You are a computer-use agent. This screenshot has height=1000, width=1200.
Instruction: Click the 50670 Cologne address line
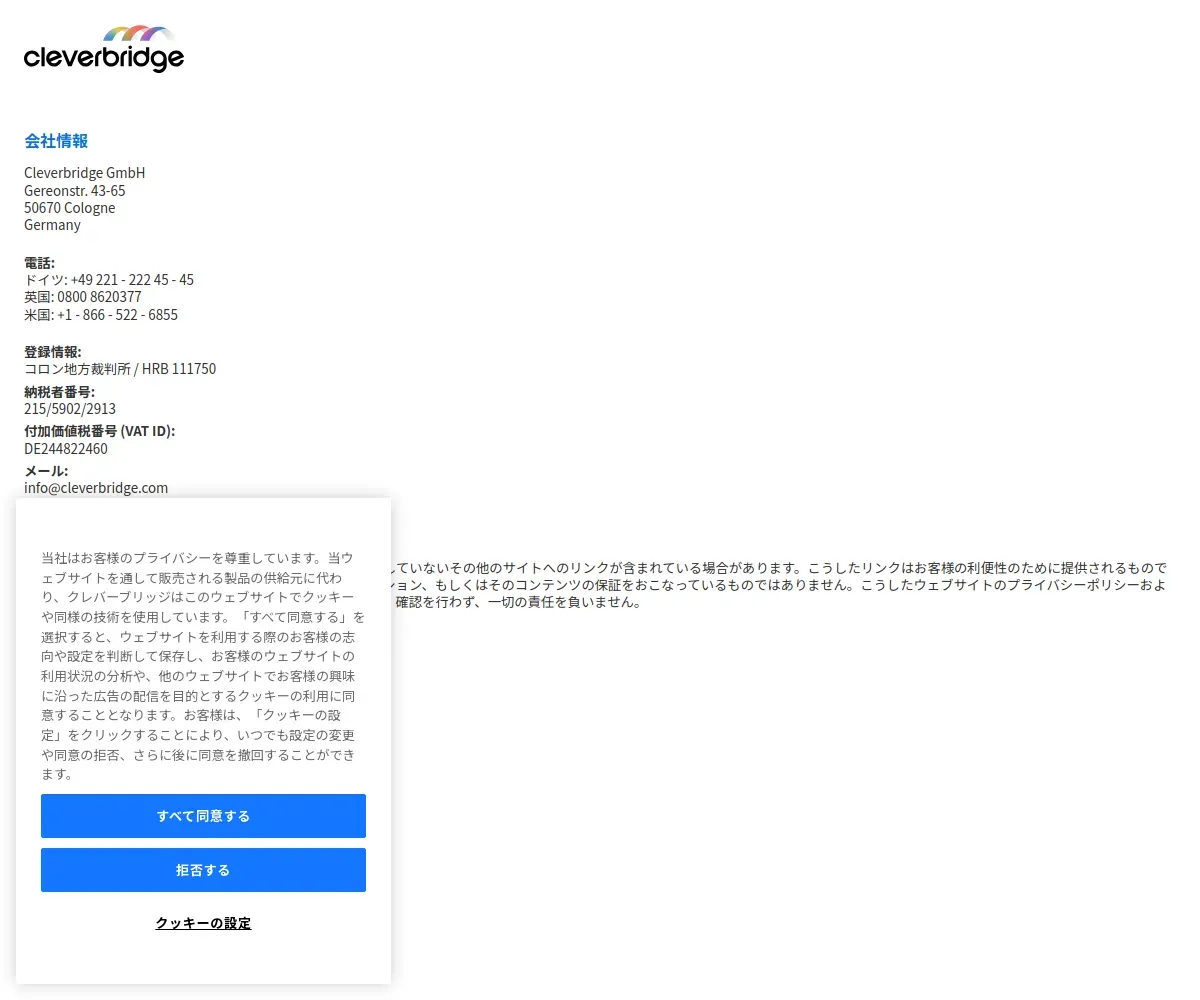70,208
